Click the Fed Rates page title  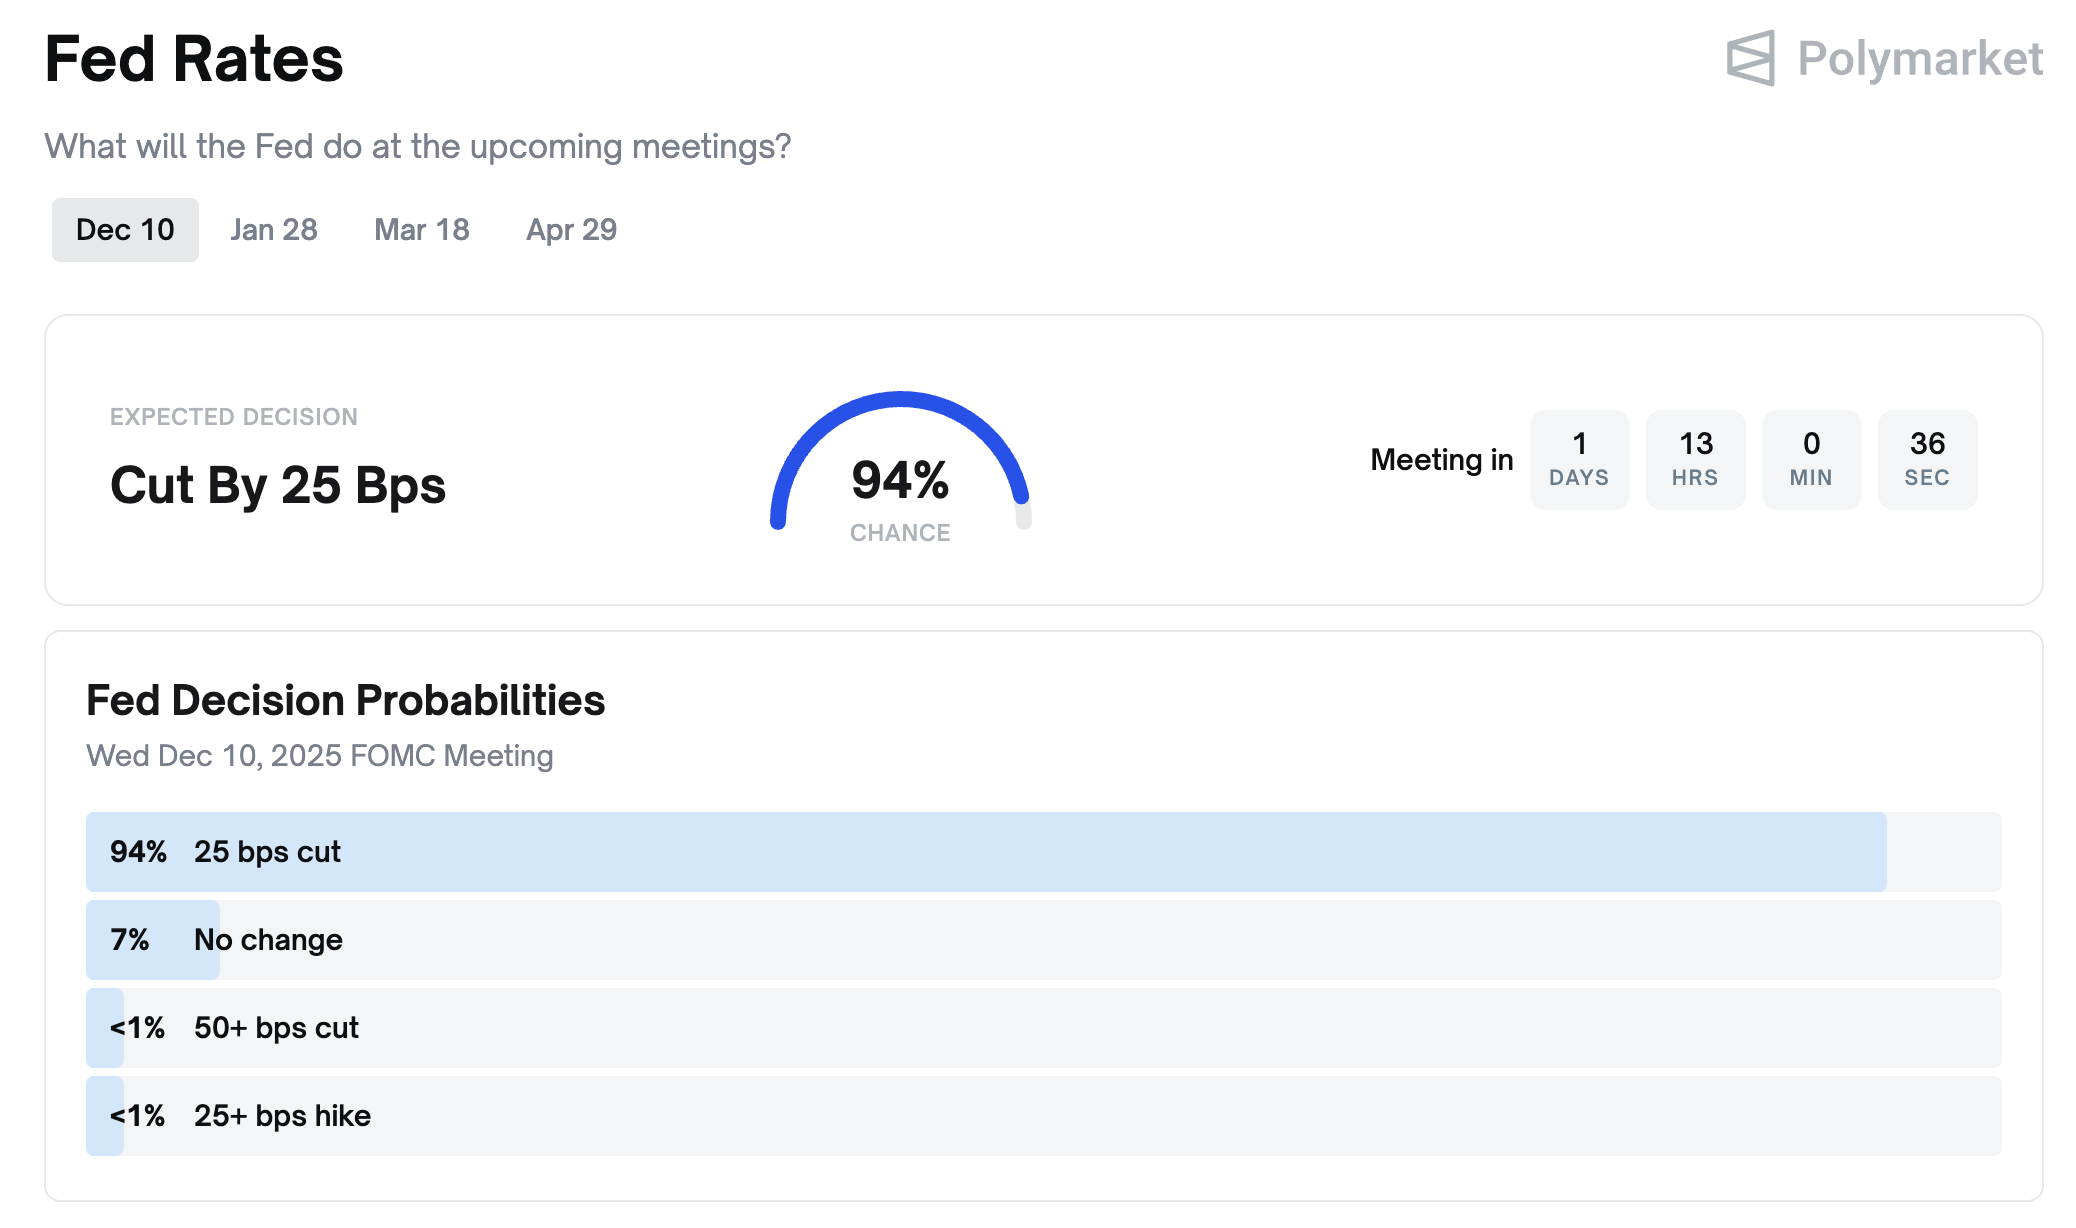click(x=194, y=59)
